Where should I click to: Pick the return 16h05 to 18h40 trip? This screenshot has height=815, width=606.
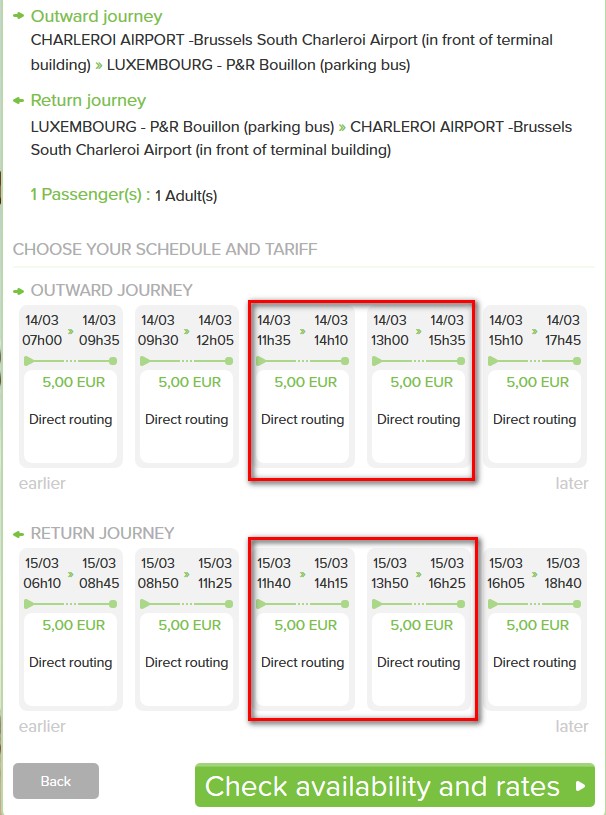[x=535, y=629]
